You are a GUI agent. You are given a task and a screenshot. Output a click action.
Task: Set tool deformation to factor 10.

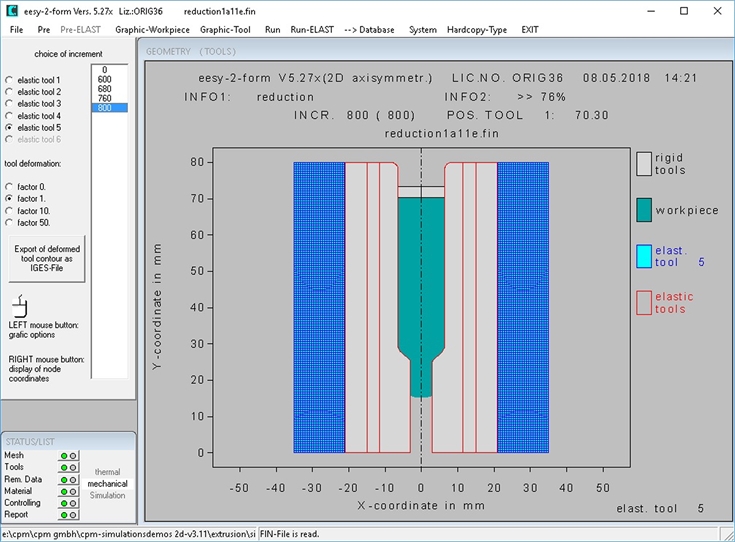[10, 211]
